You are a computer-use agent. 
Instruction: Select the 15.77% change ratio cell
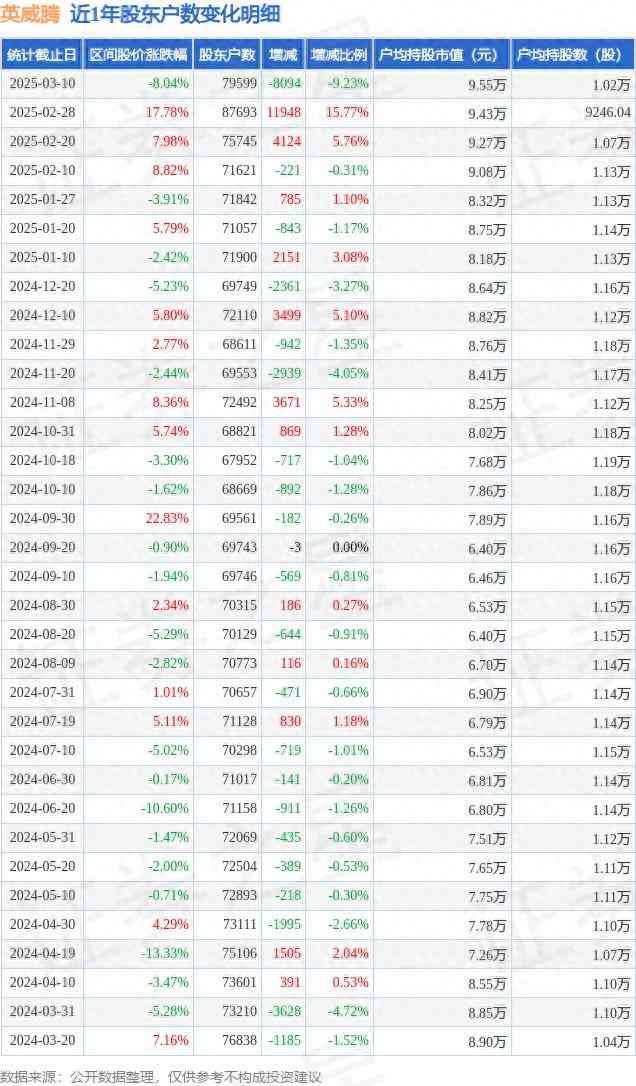348,113
